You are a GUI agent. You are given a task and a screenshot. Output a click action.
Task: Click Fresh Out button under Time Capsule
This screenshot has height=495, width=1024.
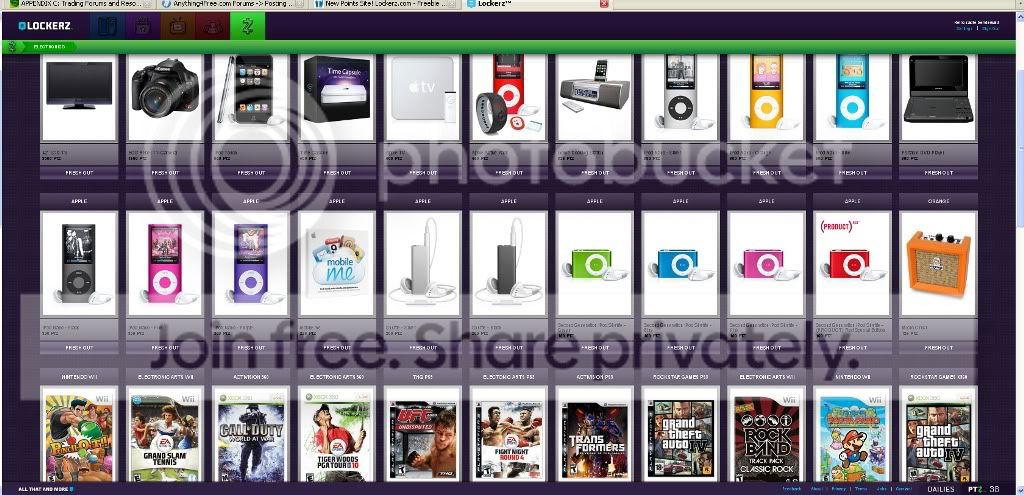[337, 173]
